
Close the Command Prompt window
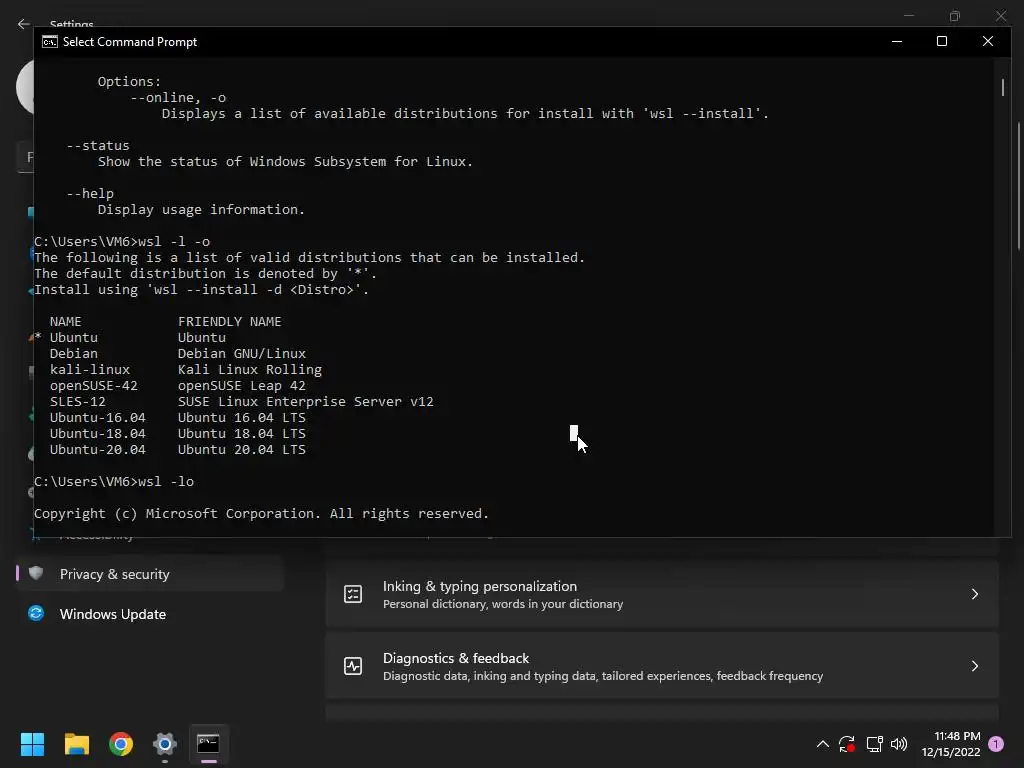click(987, 41)
